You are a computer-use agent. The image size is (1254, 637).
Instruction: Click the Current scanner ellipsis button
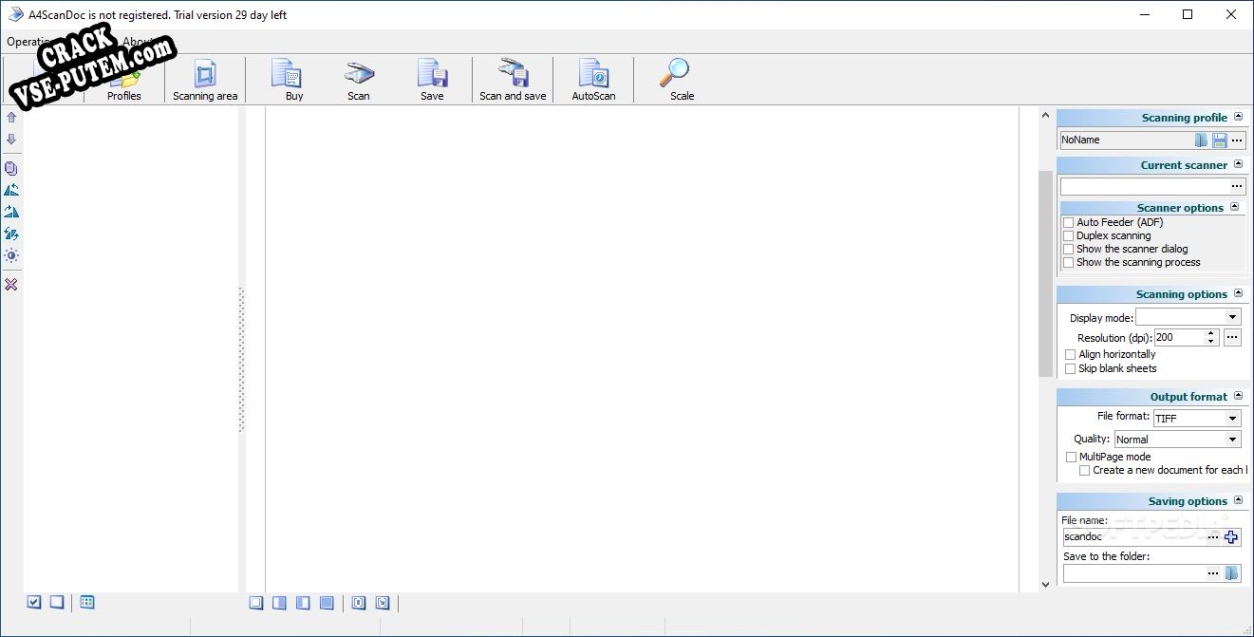click(x=1237, y=186)
